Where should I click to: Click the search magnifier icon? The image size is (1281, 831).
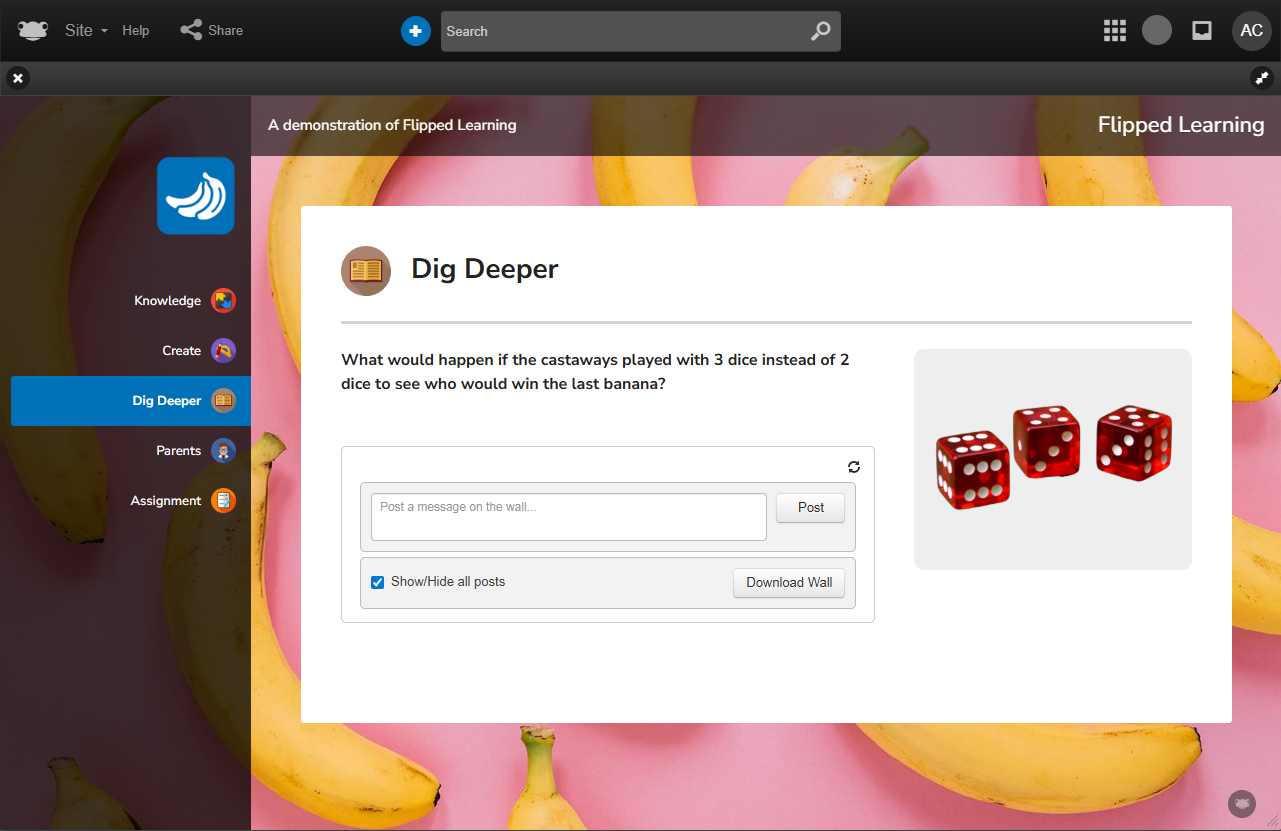(820, 31)
